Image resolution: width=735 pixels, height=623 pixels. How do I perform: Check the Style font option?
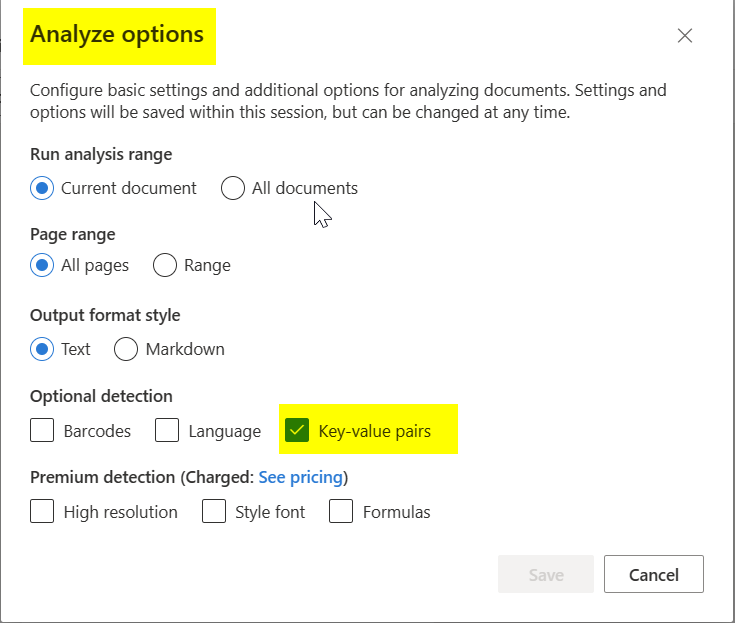pos(214,511)
